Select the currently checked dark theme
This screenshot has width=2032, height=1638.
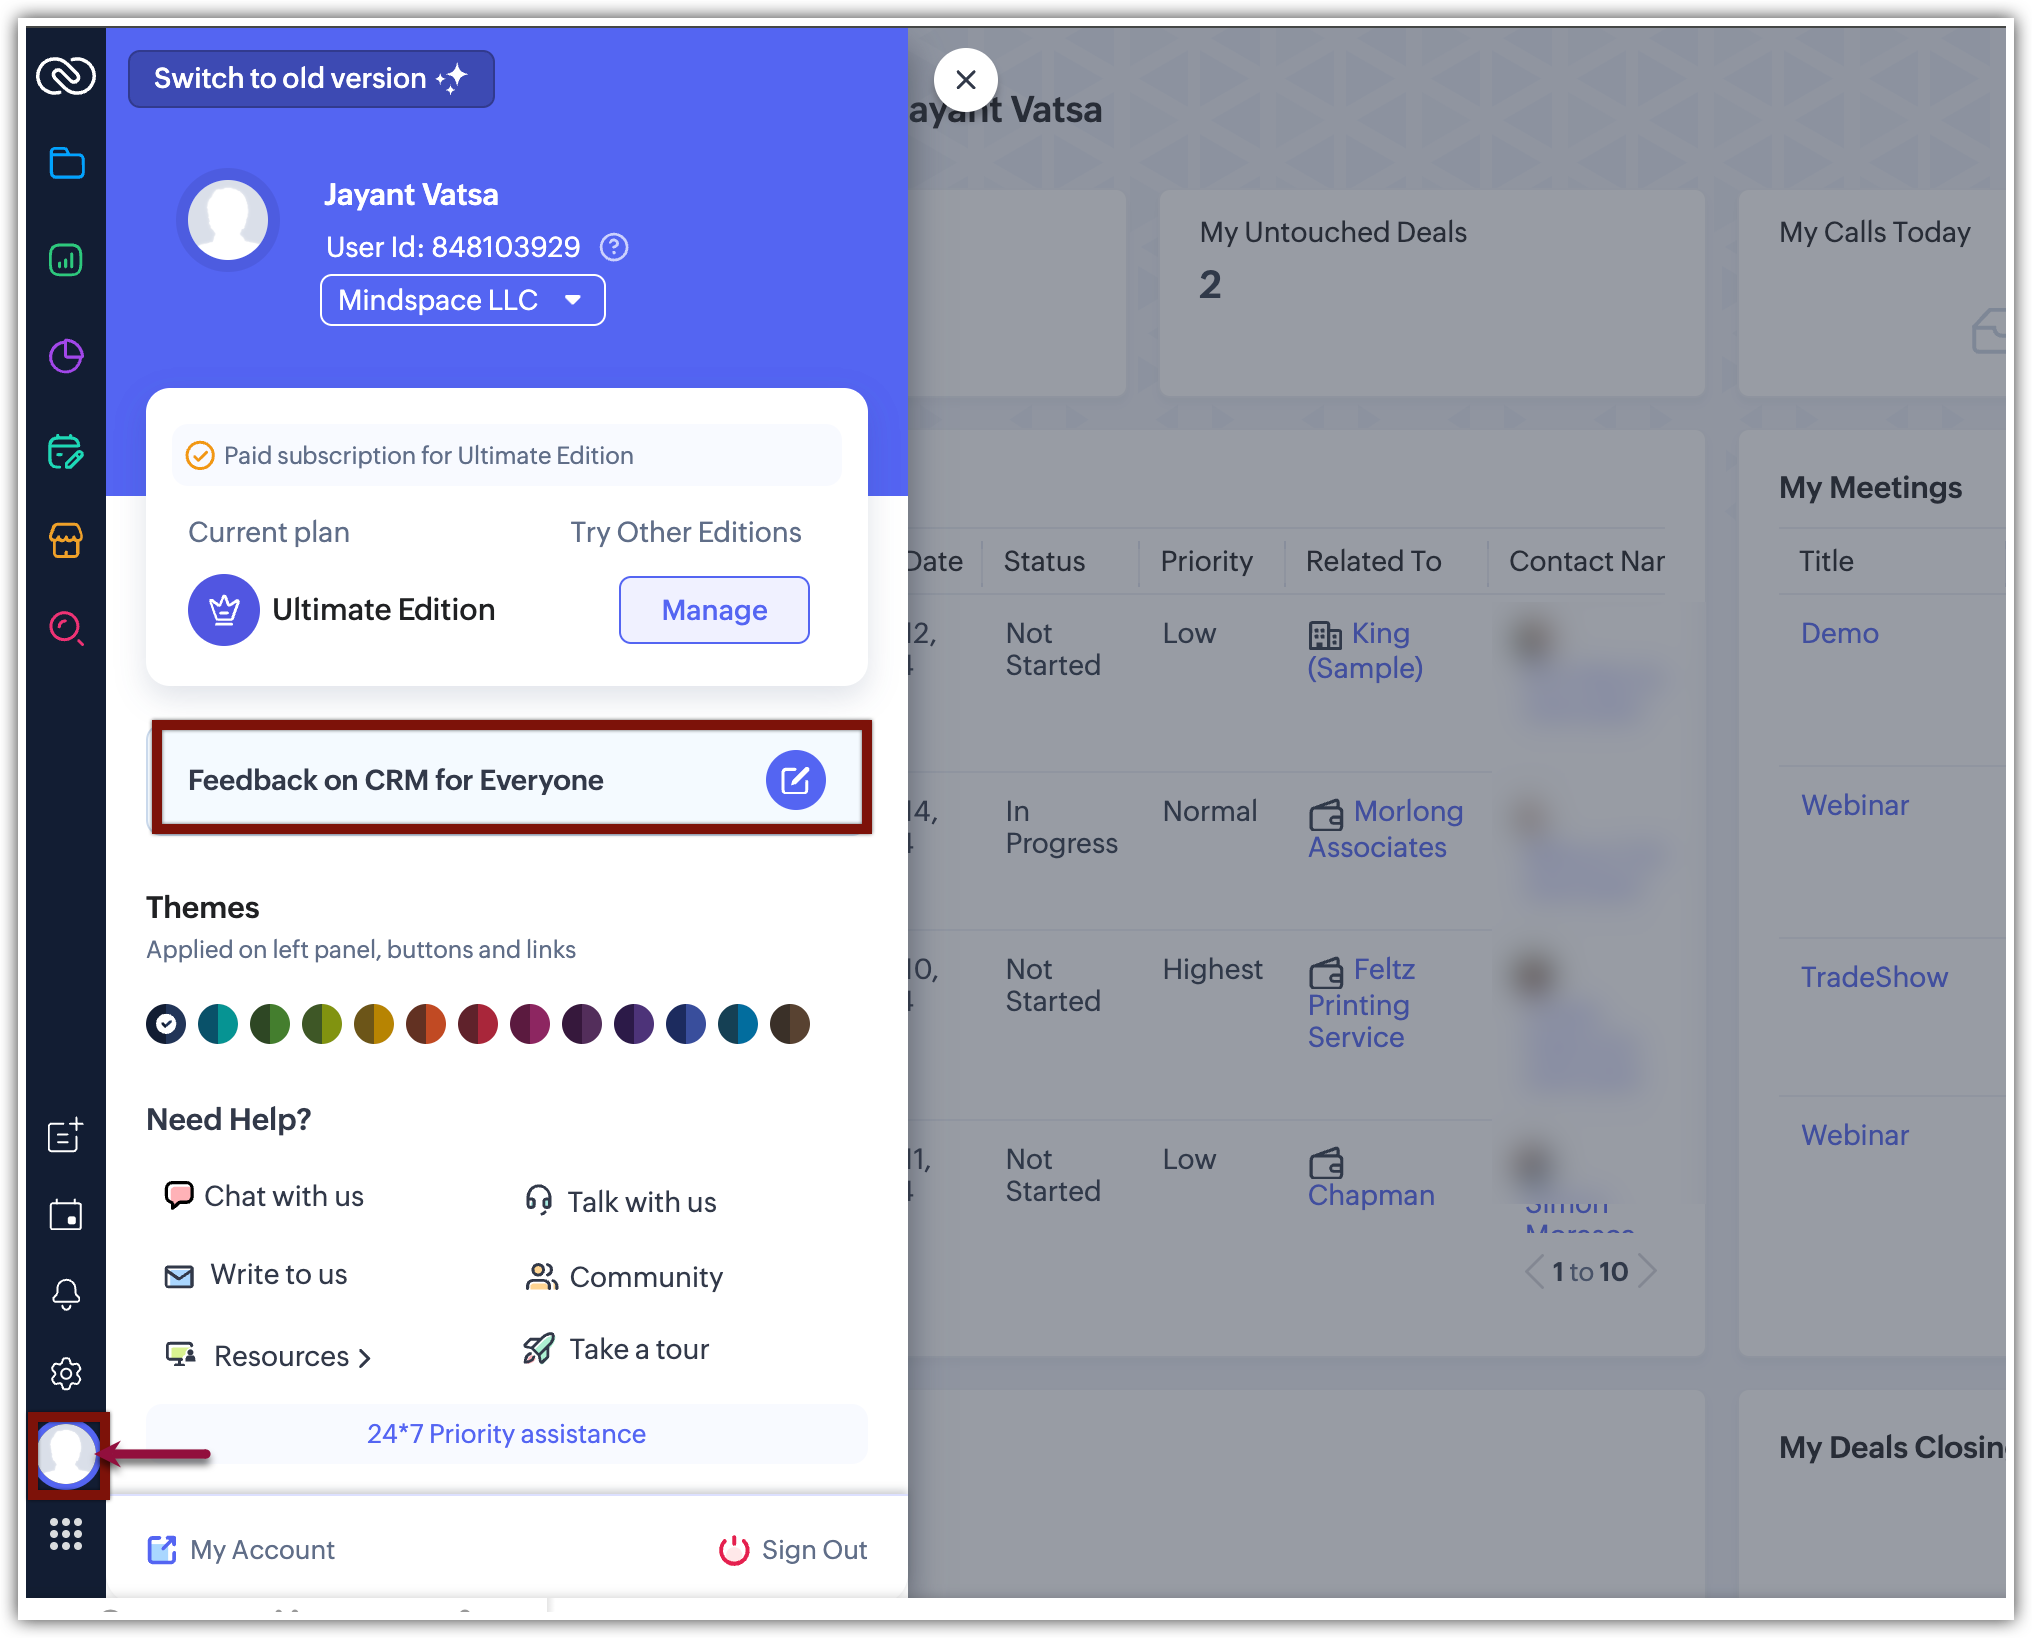click(x=166, y=1024)
